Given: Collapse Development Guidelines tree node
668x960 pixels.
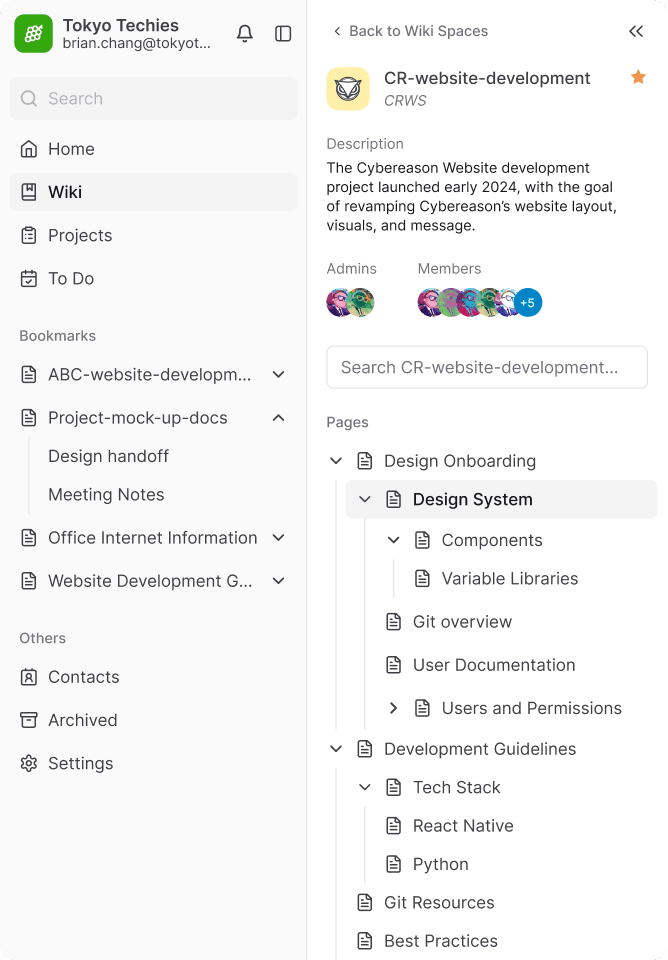Looking at the screenshot, I should [x=336, y=749].
